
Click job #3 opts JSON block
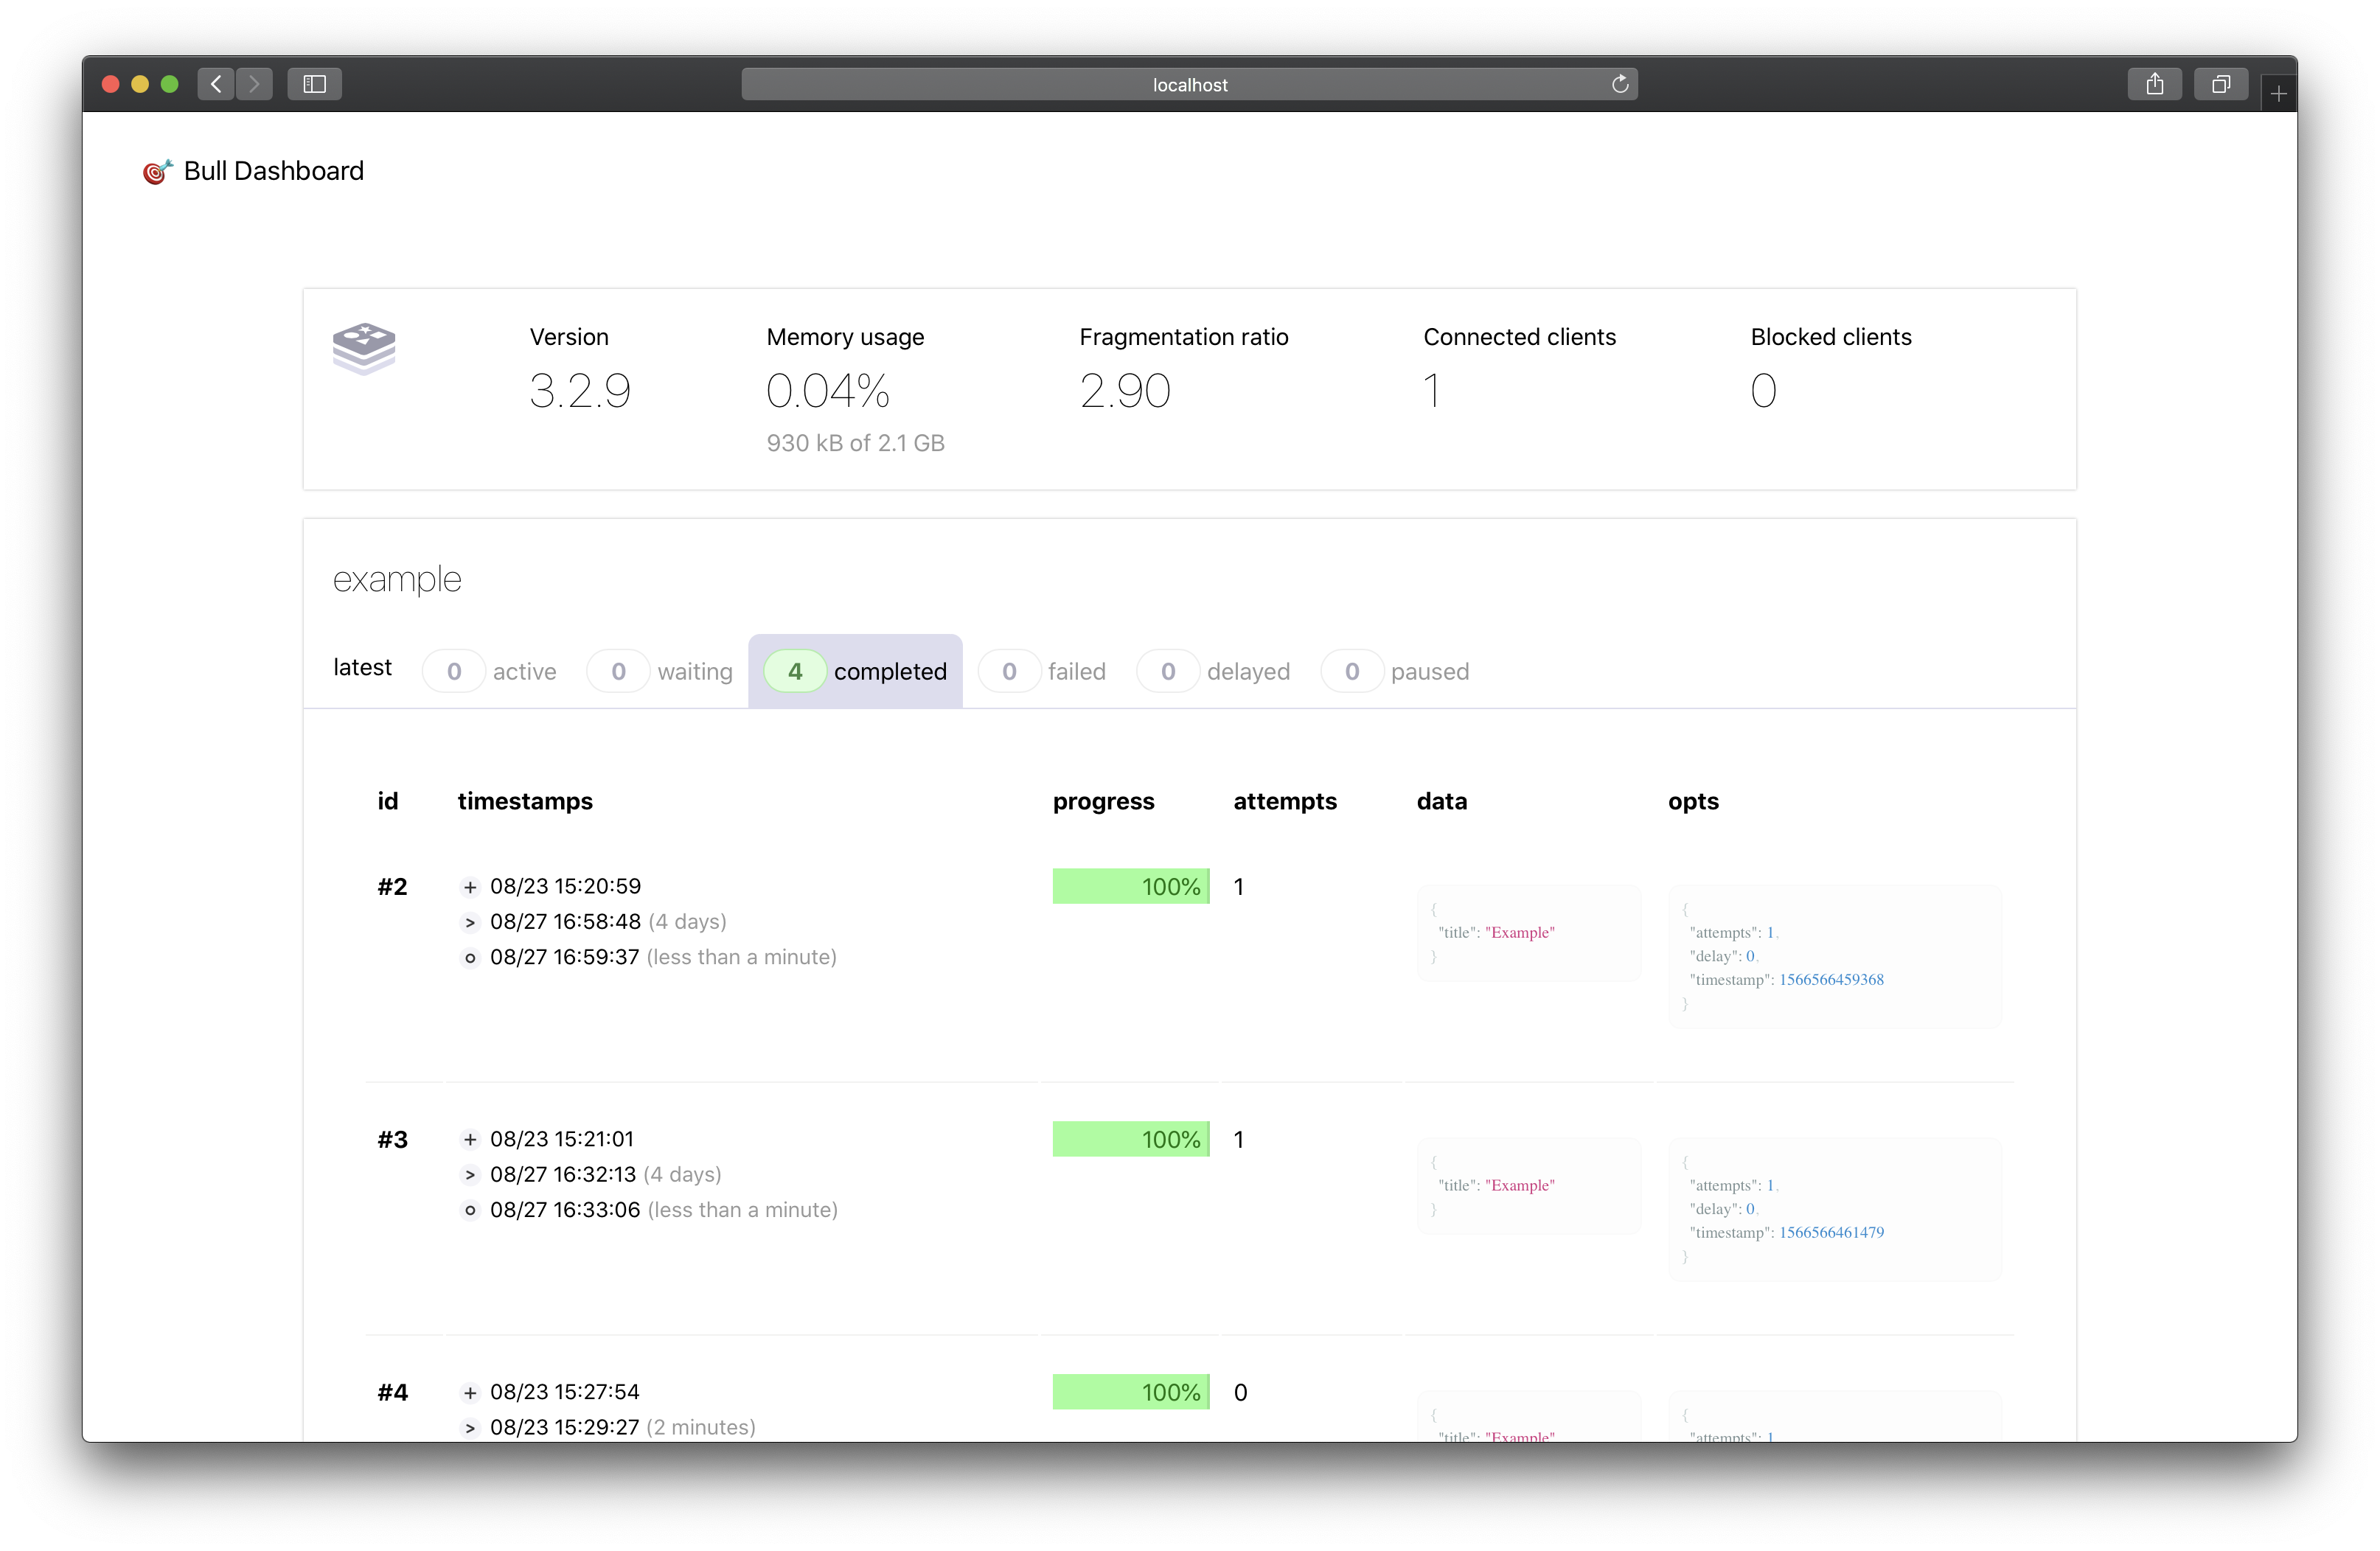click(1834, 1209)
